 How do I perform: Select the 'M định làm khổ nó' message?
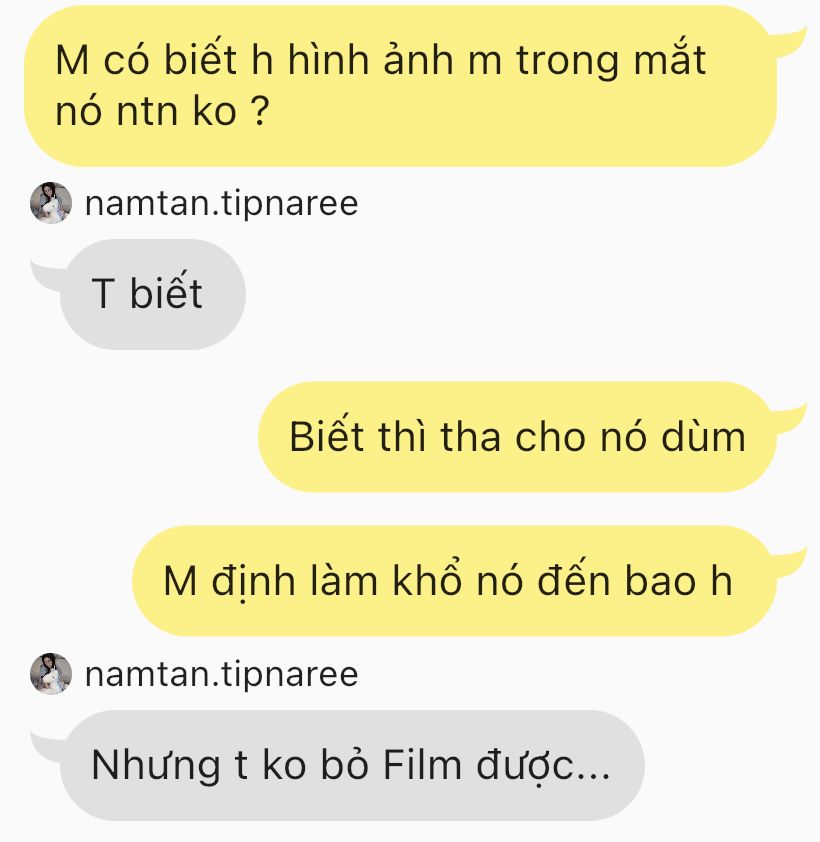454,581
